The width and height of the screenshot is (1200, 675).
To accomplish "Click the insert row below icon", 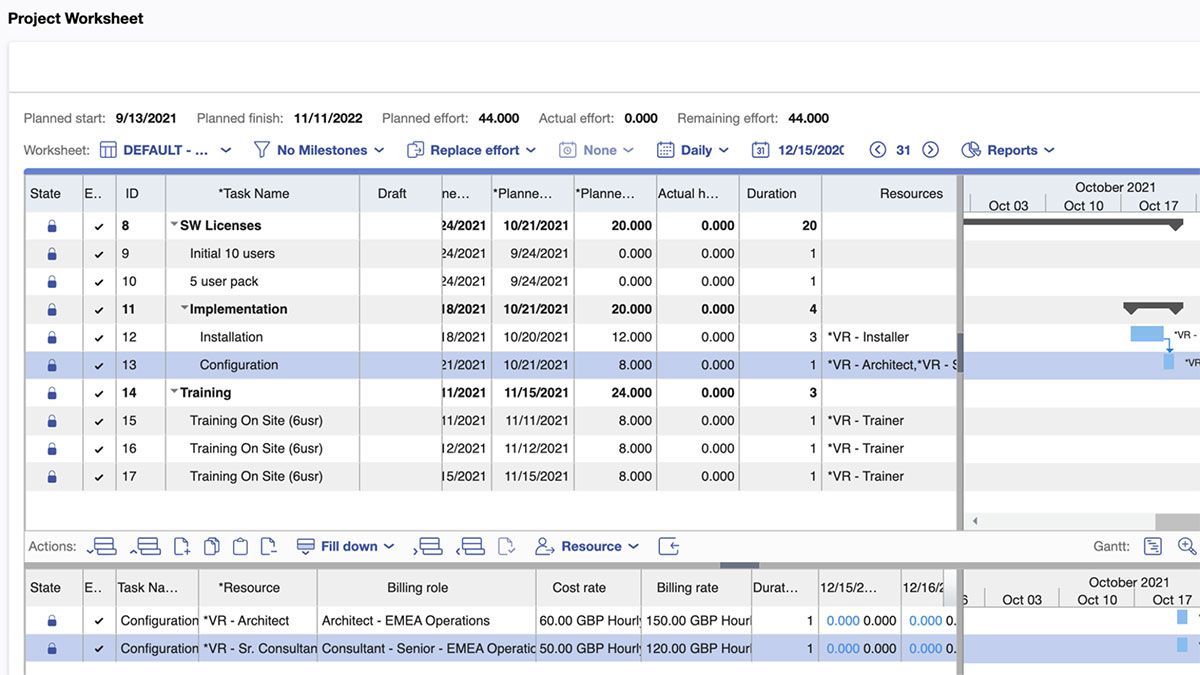I will click(x=102, y=546).
